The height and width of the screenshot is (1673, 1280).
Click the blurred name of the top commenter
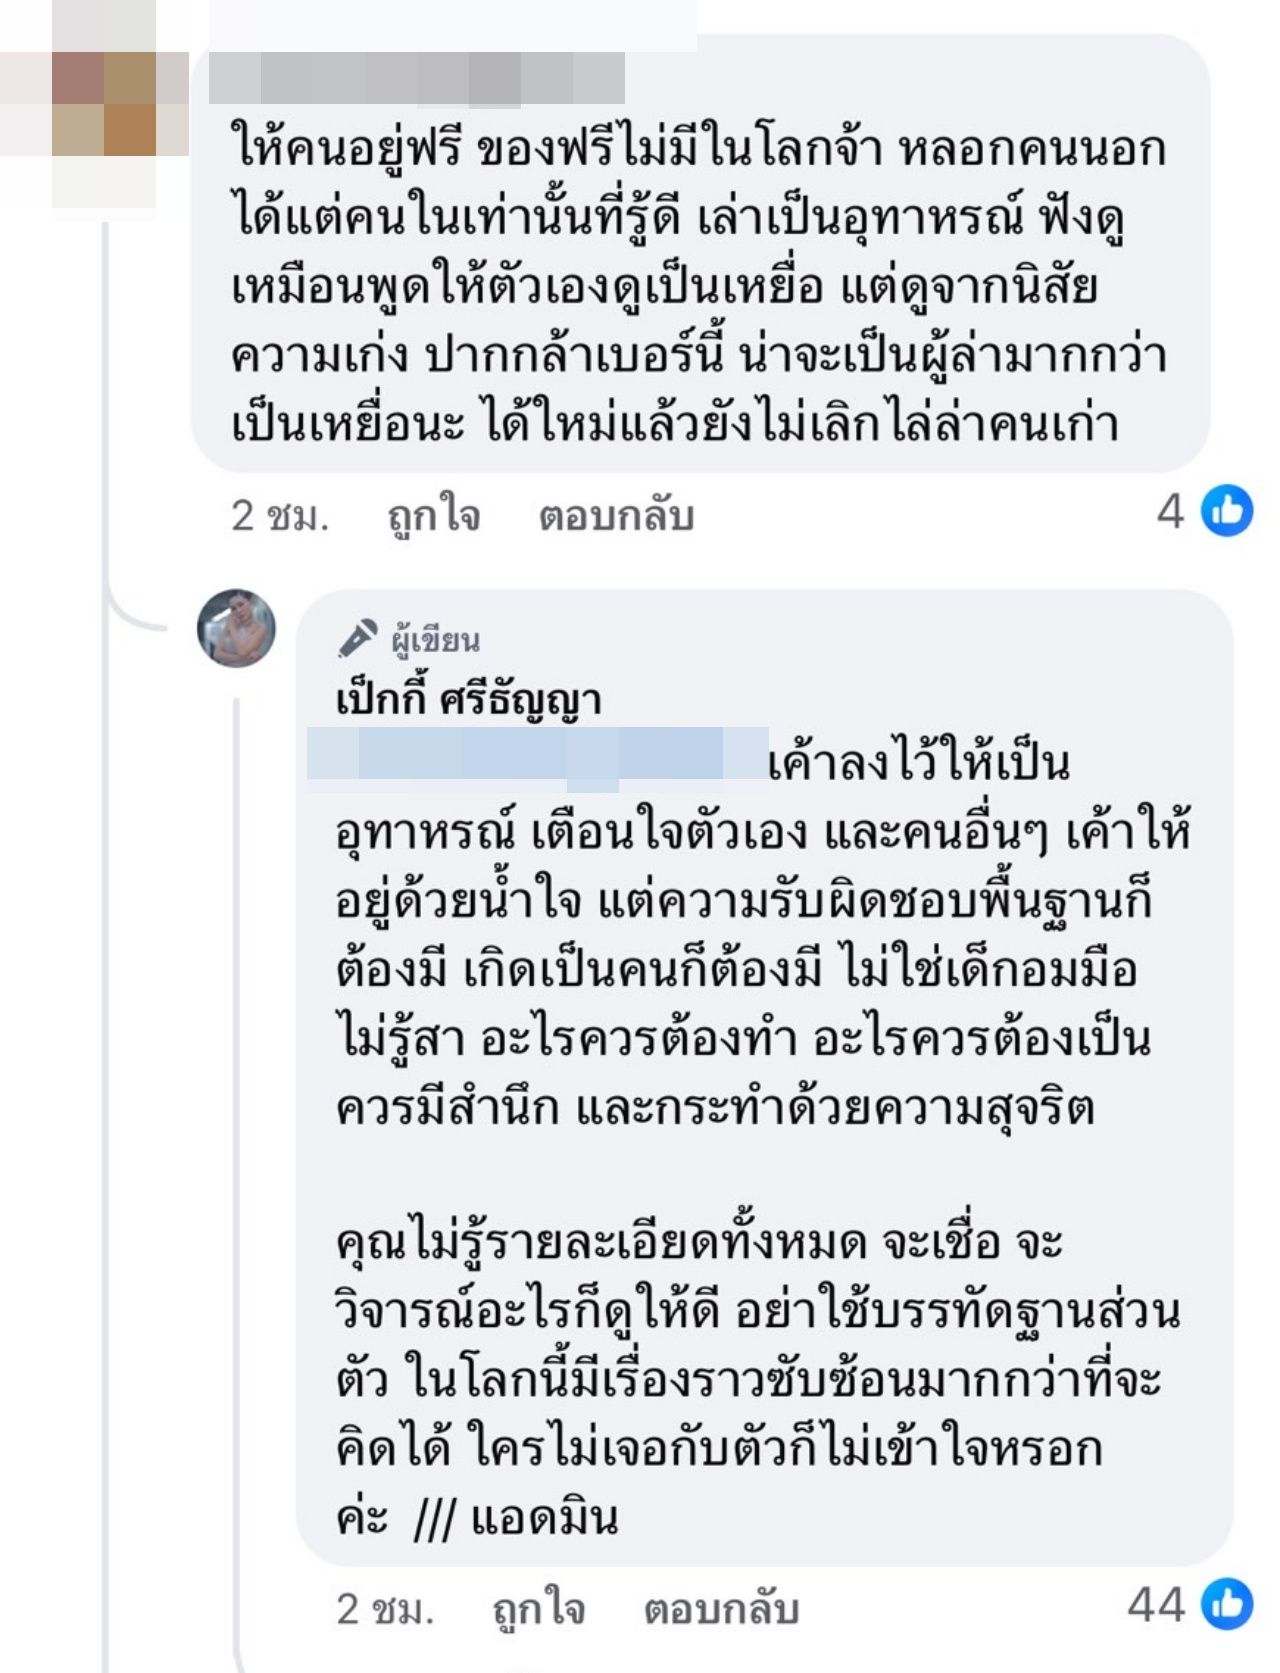click(416, 78)
